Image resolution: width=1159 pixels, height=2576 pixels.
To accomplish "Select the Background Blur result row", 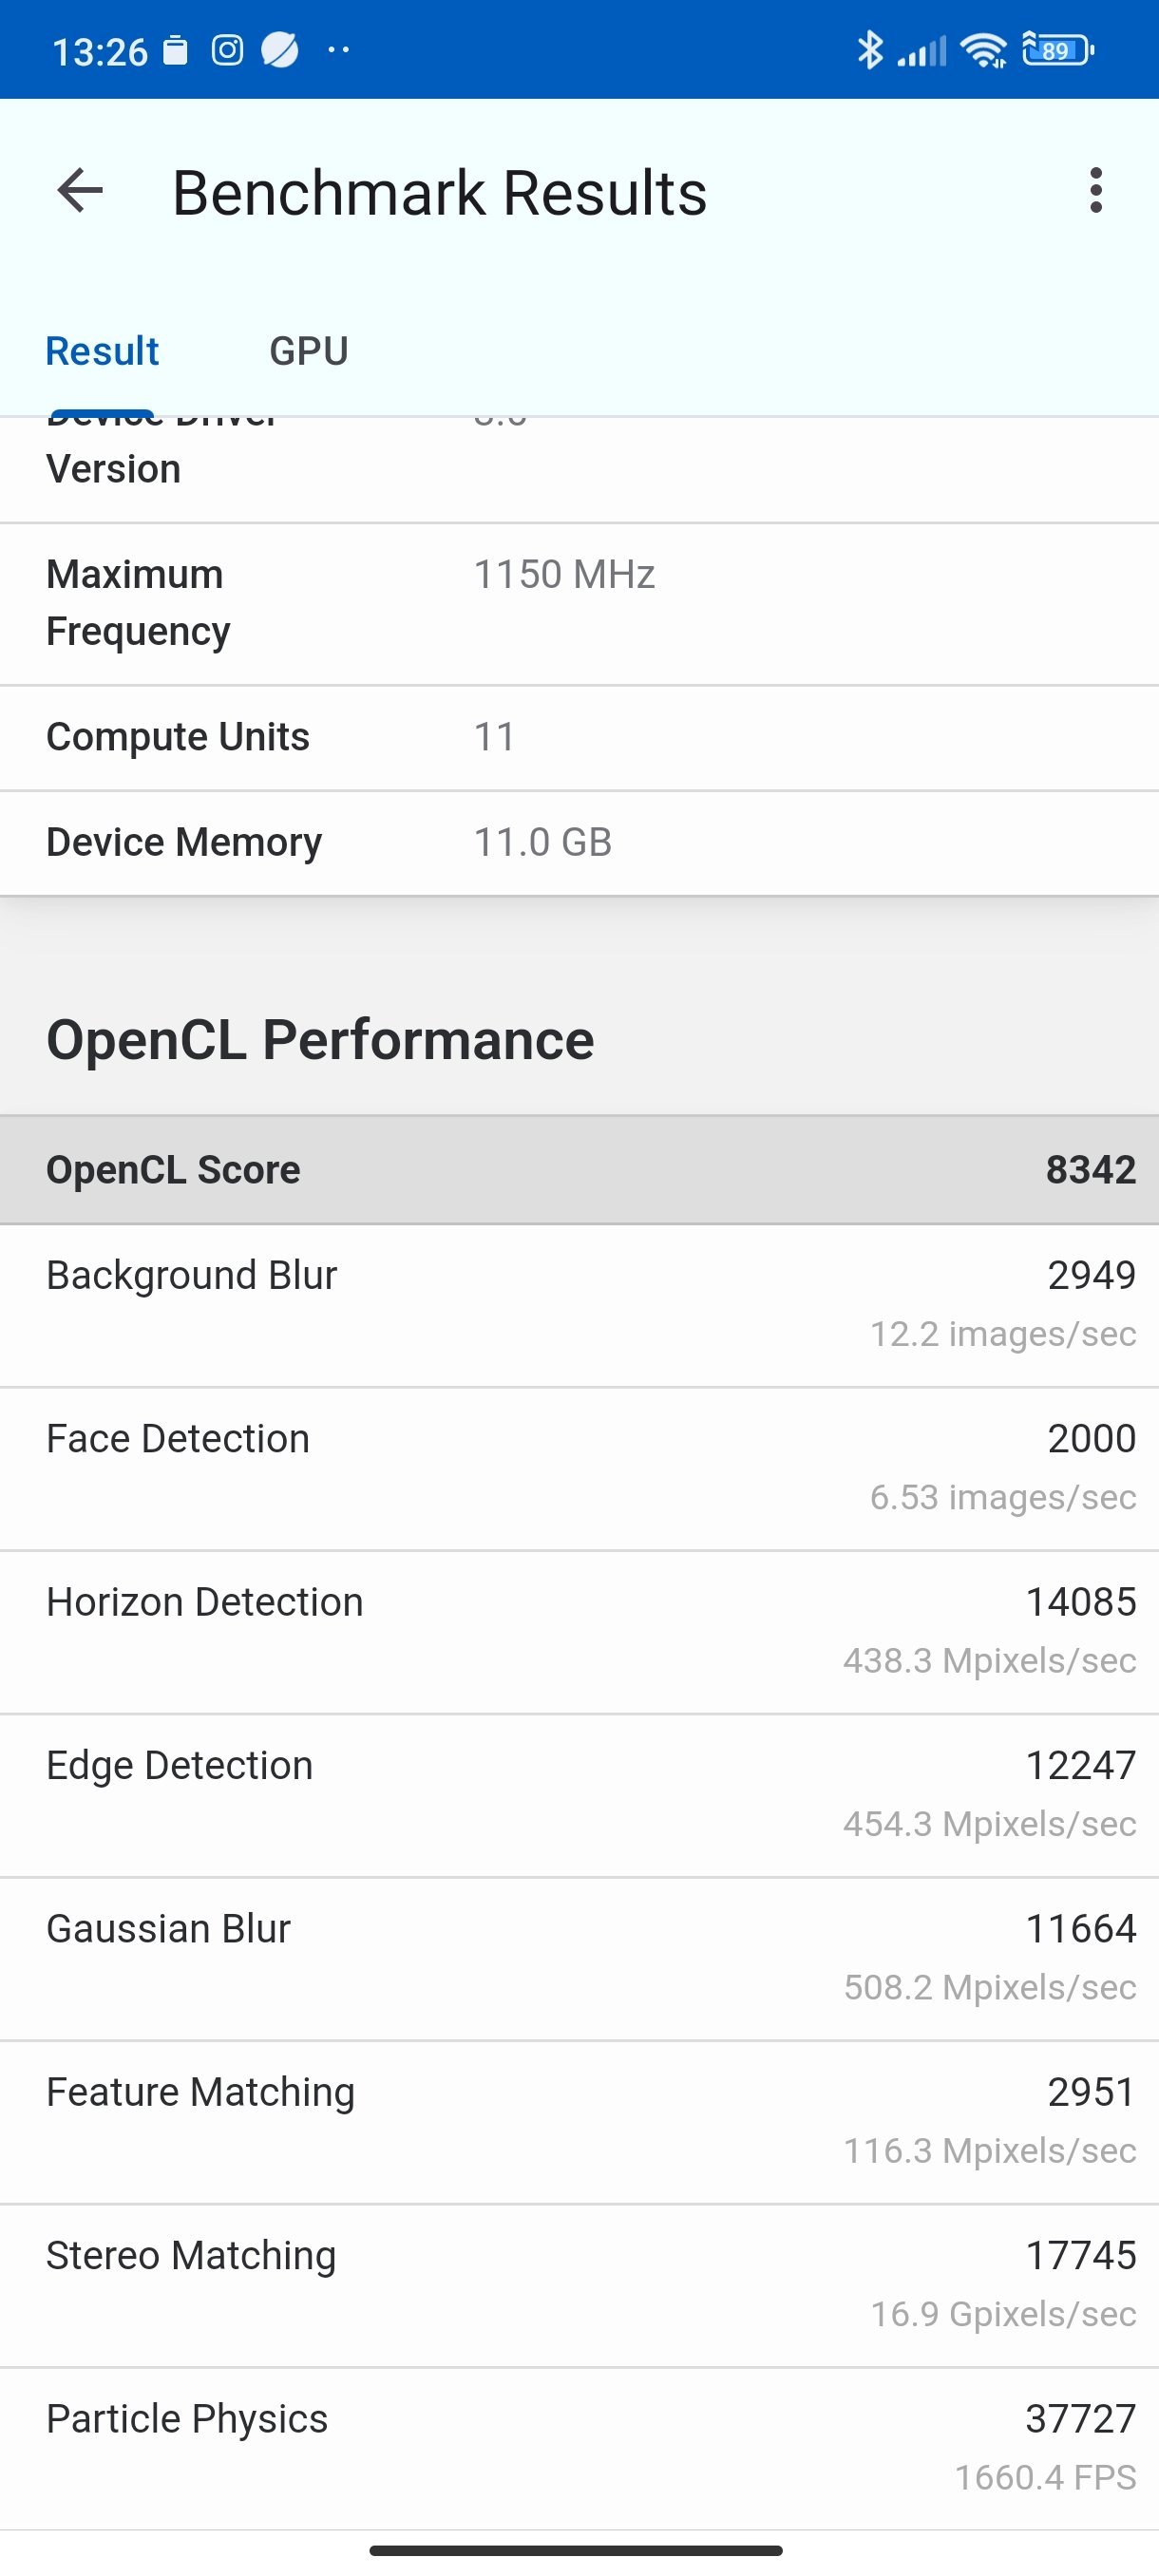I will tap(580, 1304).
